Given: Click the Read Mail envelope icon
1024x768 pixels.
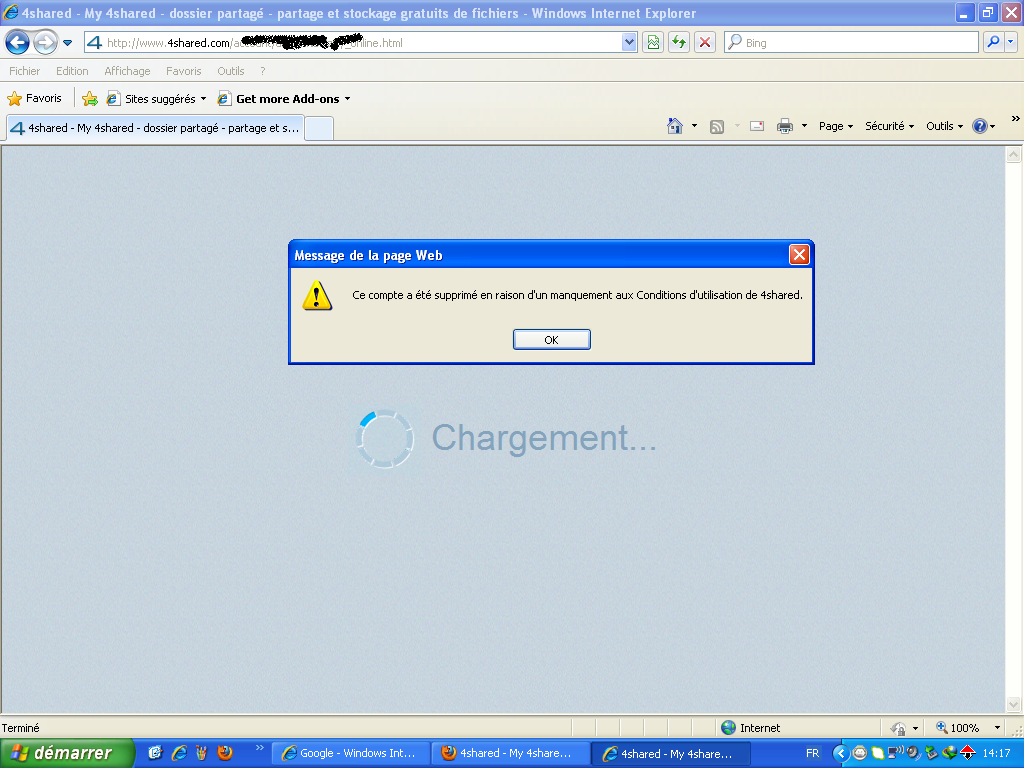Looking at the screenshot, I should pos(757,126).
